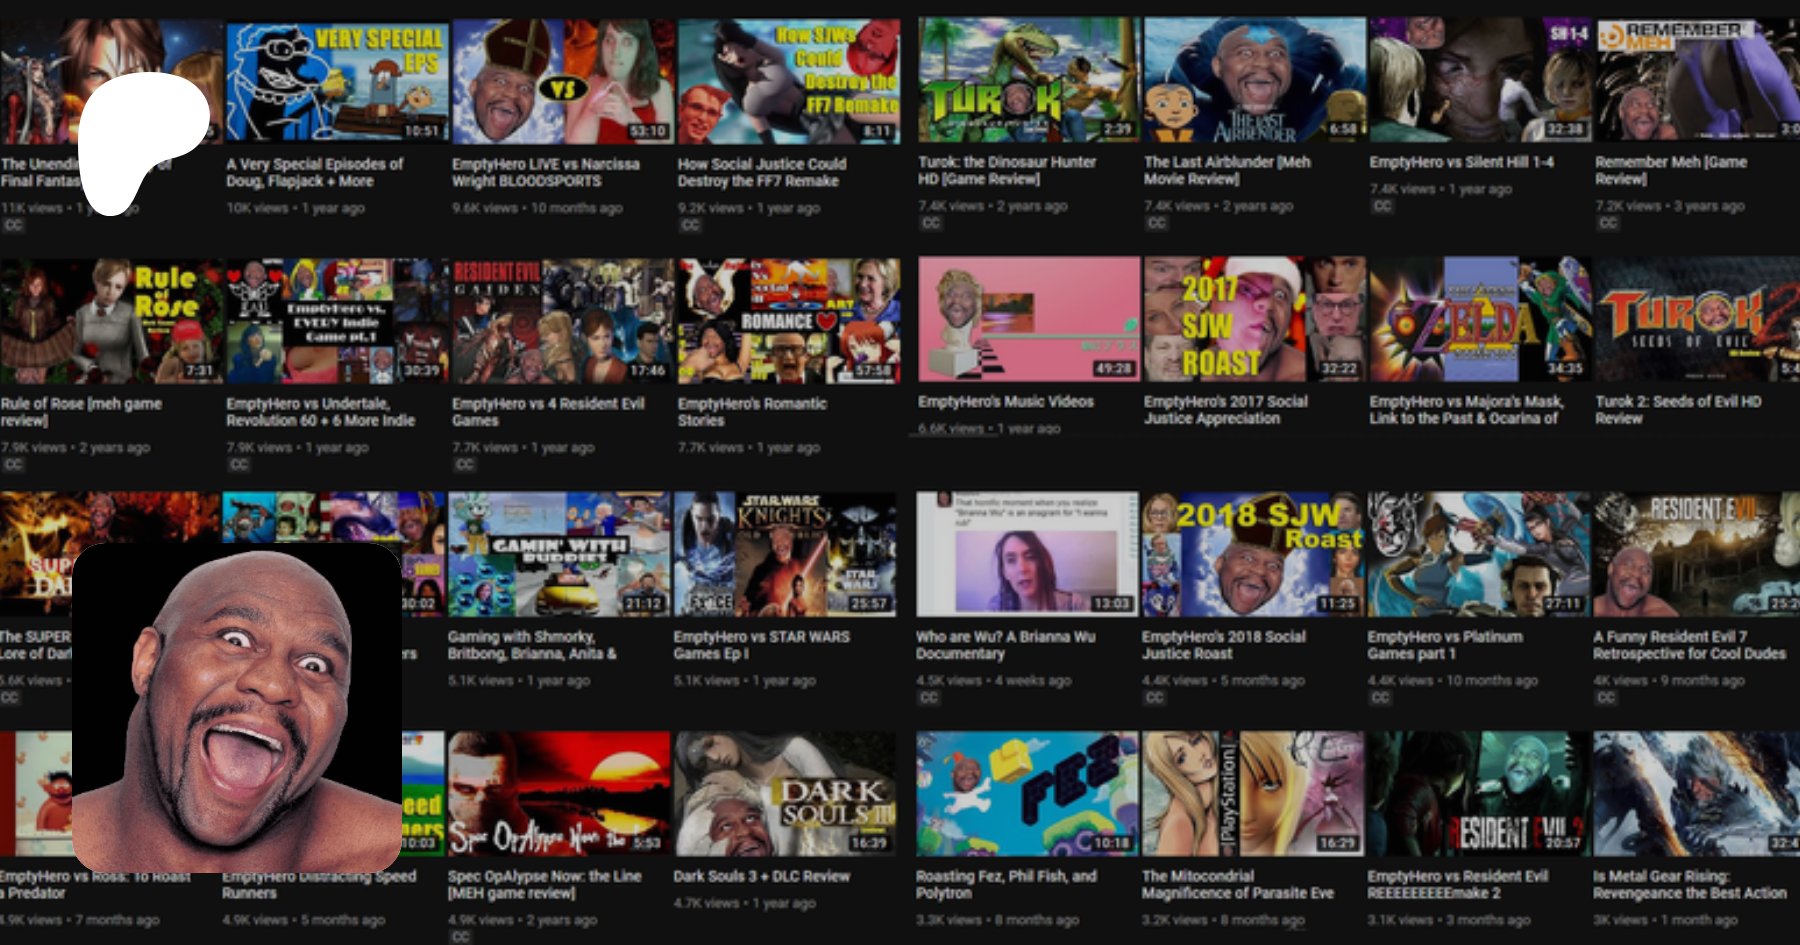Click the large laughing face image overlay

pos(237,708)
